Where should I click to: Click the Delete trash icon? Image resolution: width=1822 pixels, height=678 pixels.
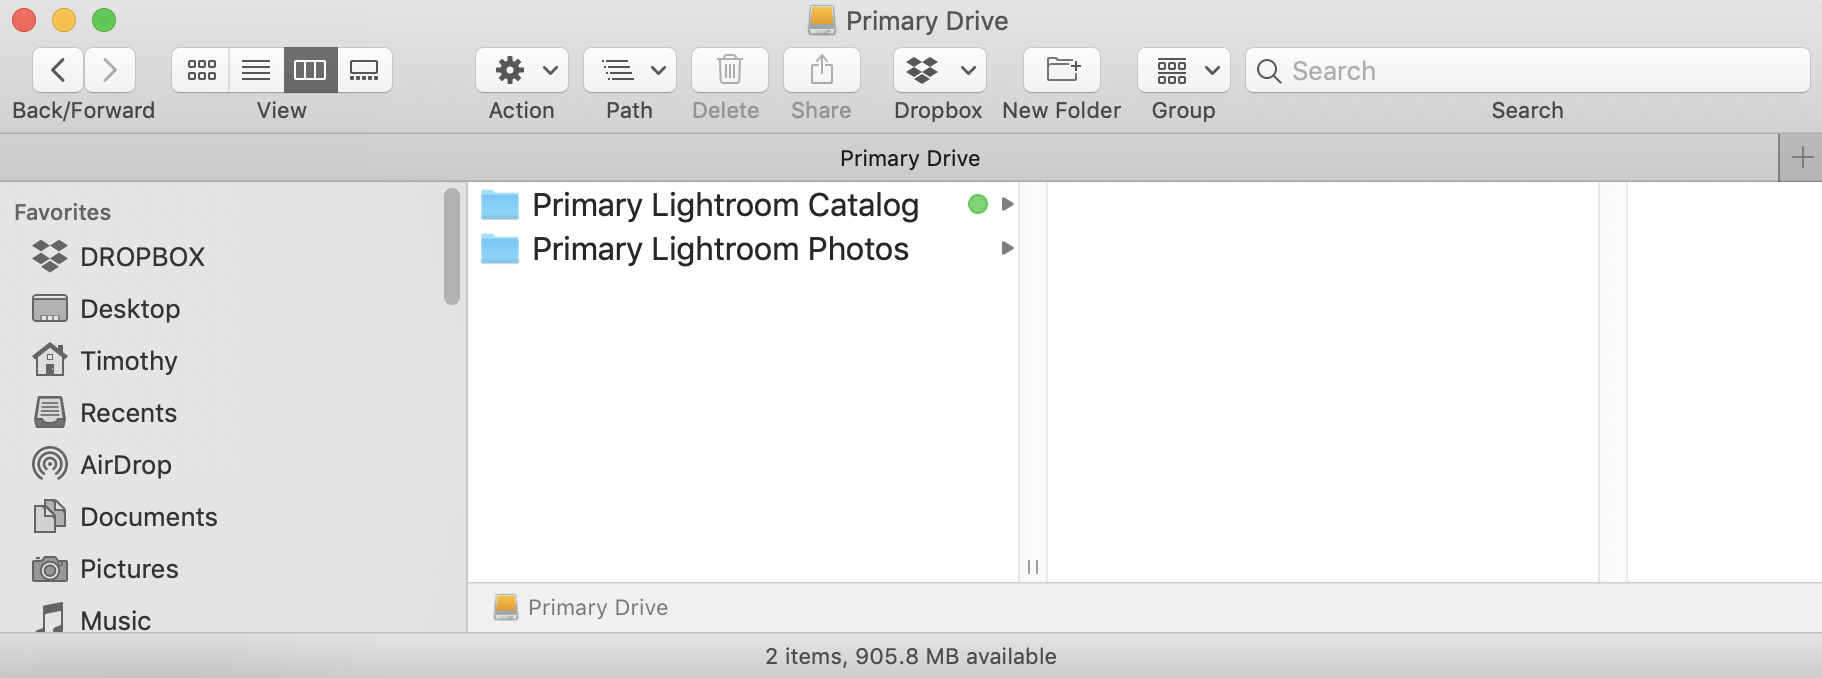[x=730, y=70]
